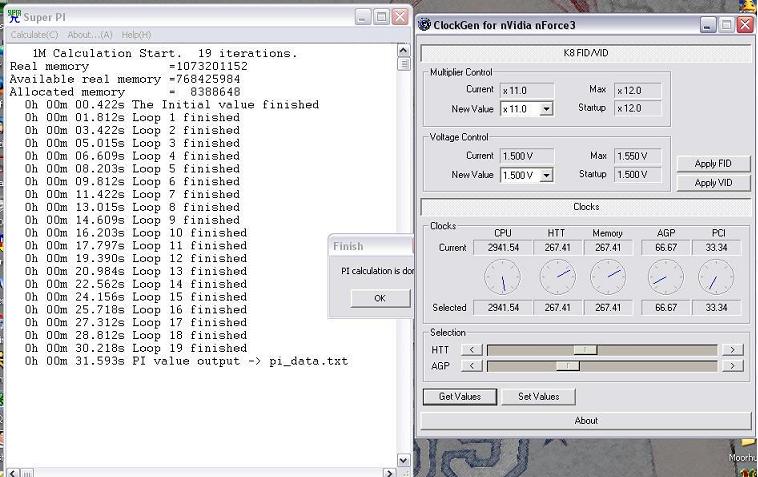This screenshot has width=758, height=477.
Task: Close the Super PI window
Action: pyautogui.click(x=400, y=17)
